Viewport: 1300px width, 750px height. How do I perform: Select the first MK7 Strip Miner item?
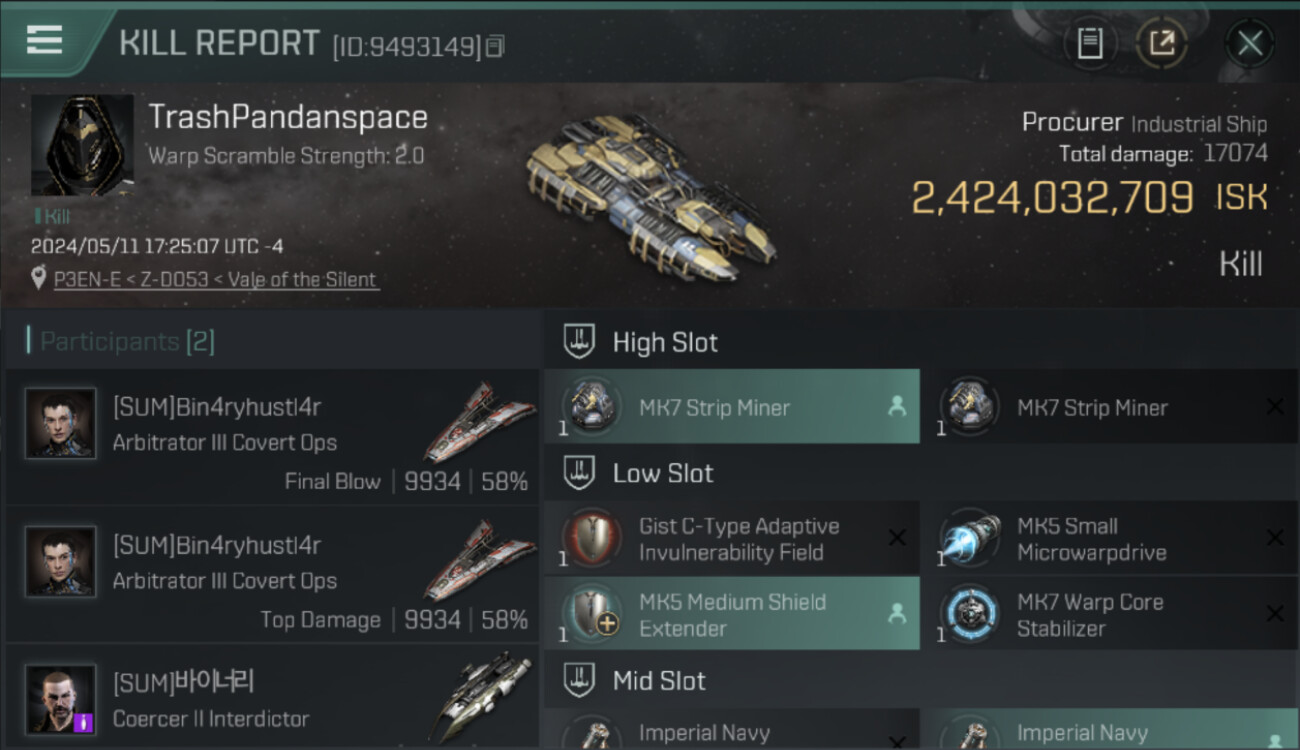(732, 407)
